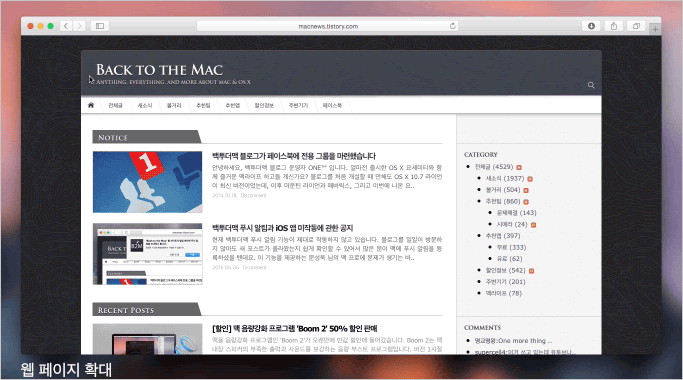This screenshot has height=380, width=683.
Task: Open 새소식 in the blog navigation bar
Action: coord(145,105)
